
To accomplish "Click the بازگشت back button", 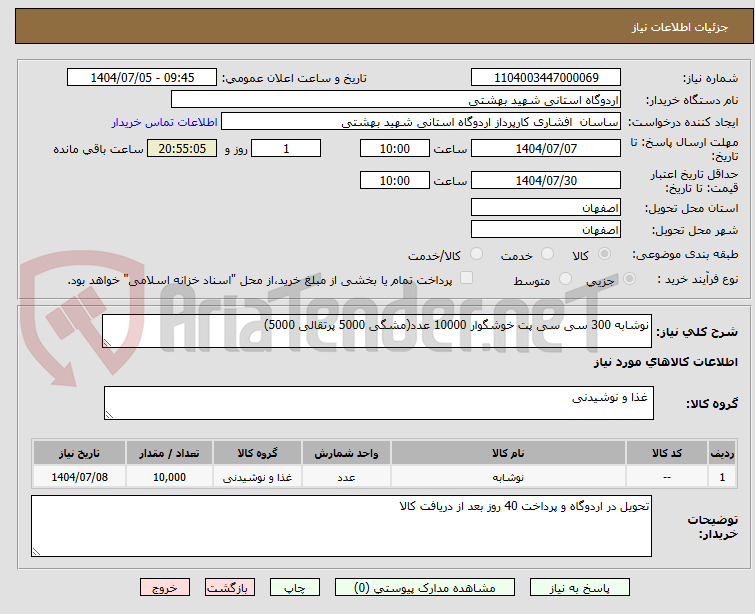I will 230,588.
